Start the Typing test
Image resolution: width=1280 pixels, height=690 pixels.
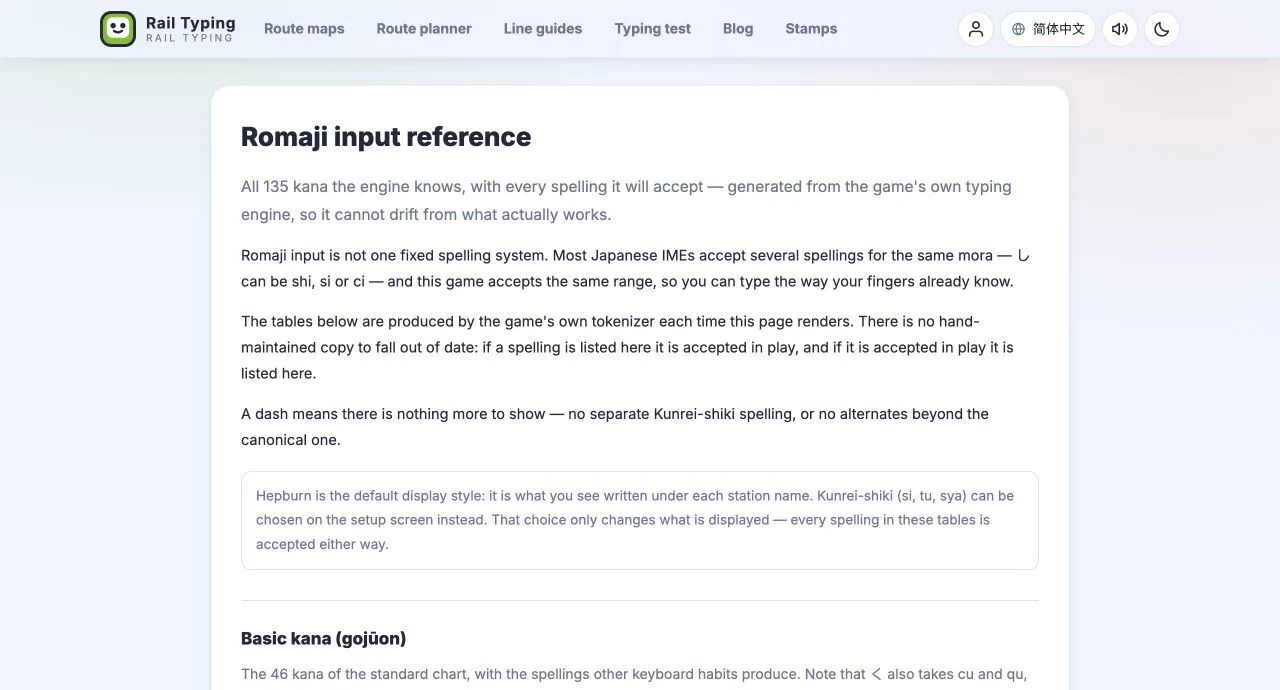click(x=653, y=29)
